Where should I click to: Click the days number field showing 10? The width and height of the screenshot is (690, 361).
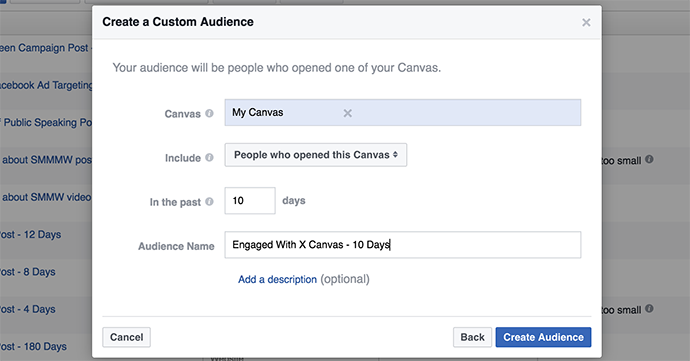(x=250, y=201)
